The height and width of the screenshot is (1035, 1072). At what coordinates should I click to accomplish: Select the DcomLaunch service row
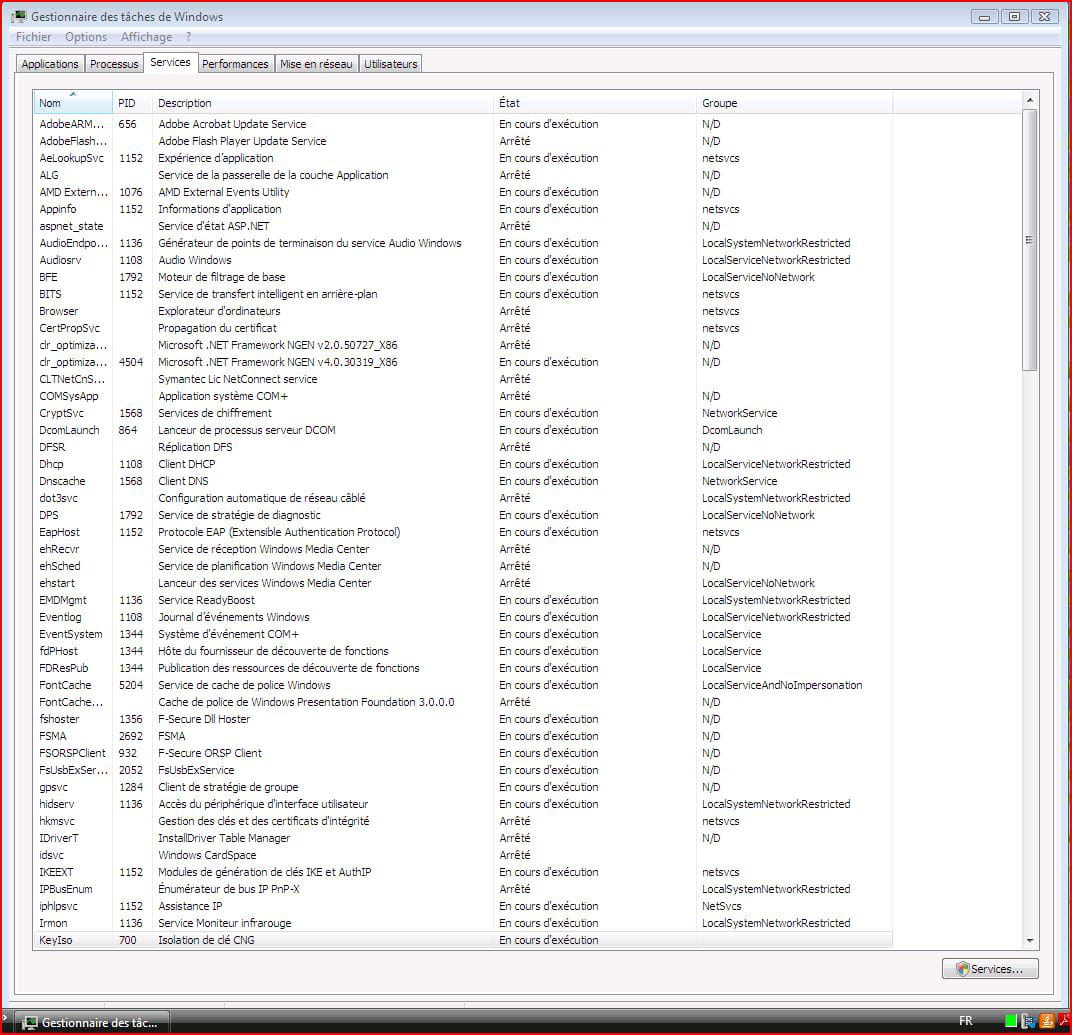[x=462, y=430]
